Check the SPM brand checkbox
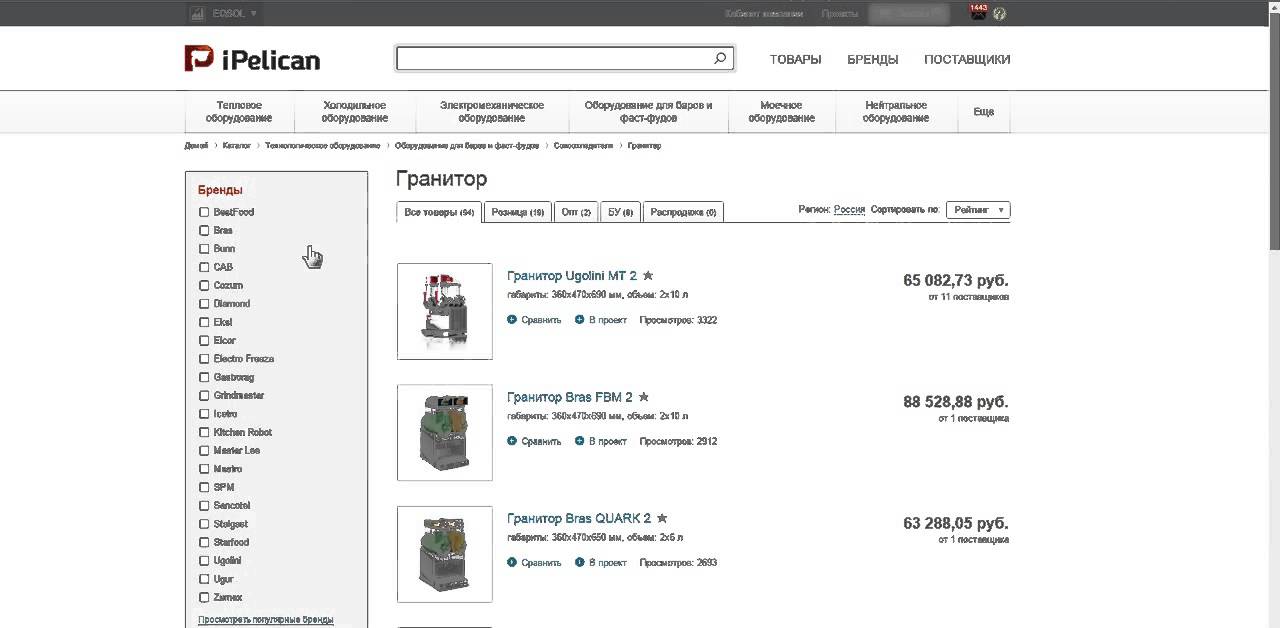This screenshot has height=628, width=1280. [x=204, y=487]
